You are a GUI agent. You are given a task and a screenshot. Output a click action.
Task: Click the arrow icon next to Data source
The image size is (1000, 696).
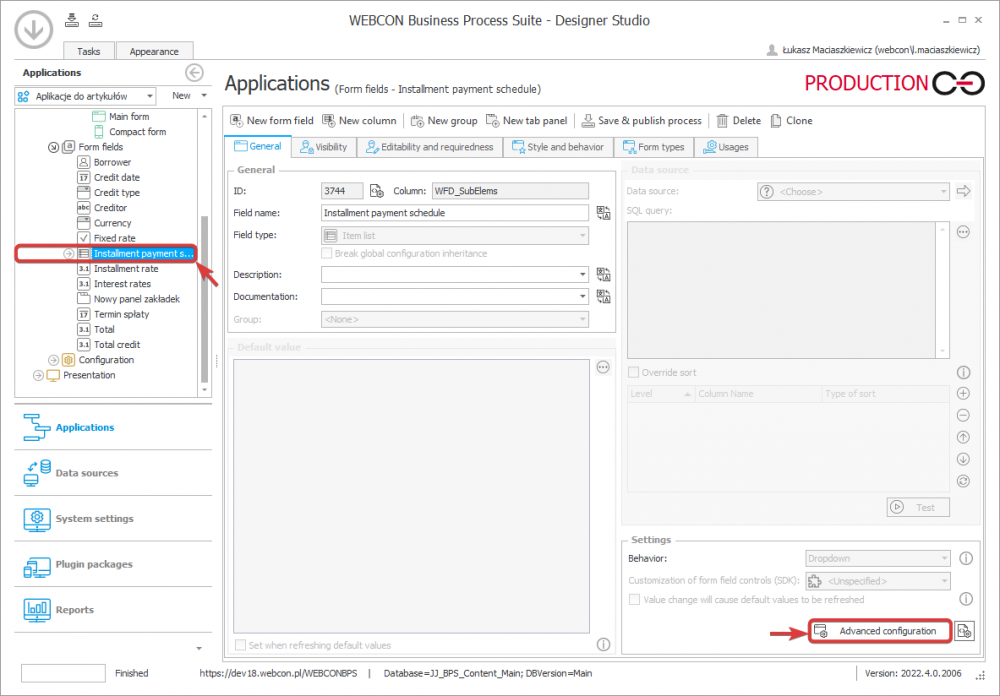coord(964,191)
